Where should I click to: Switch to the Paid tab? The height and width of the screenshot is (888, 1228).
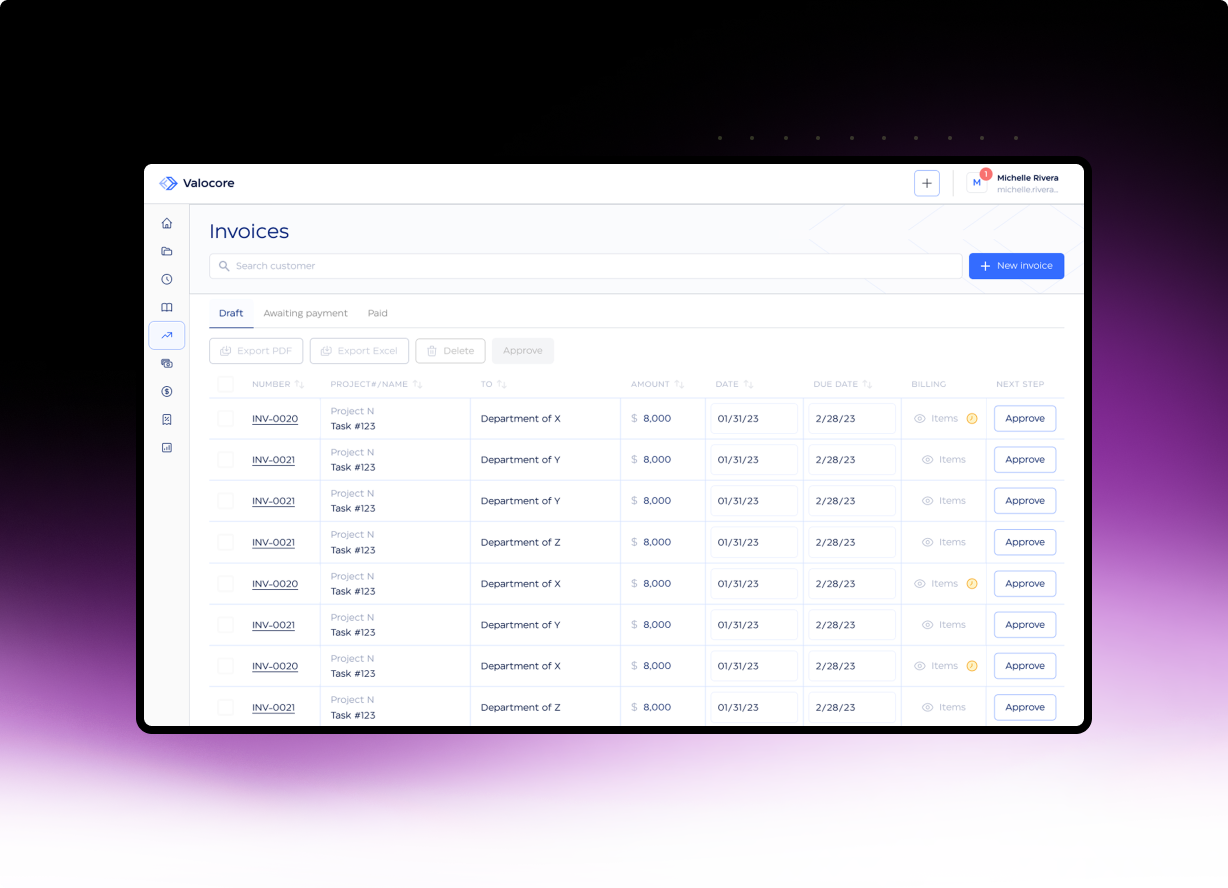pyautogui.click(x=377, y=313)
